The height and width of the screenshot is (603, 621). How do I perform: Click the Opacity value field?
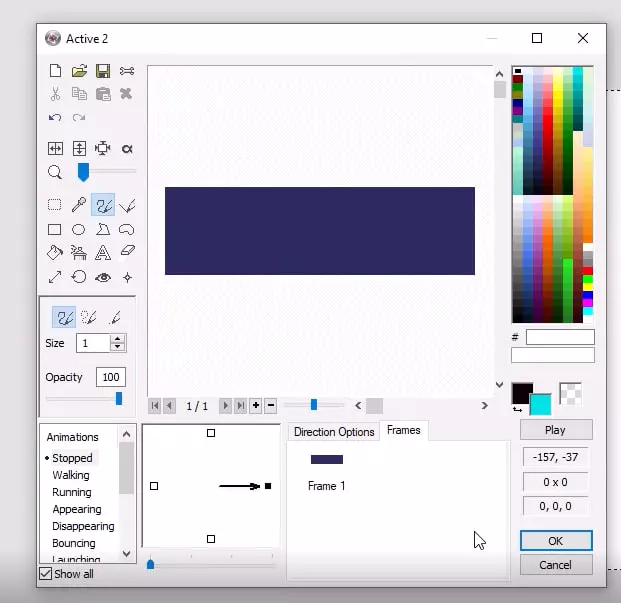(x=110, y=377)
